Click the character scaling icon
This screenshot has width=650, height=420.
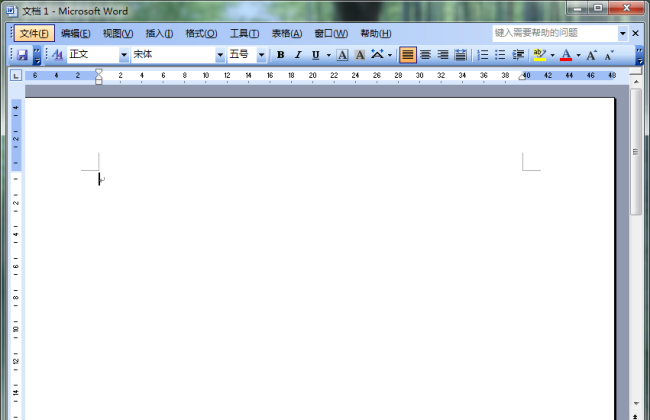377,55
